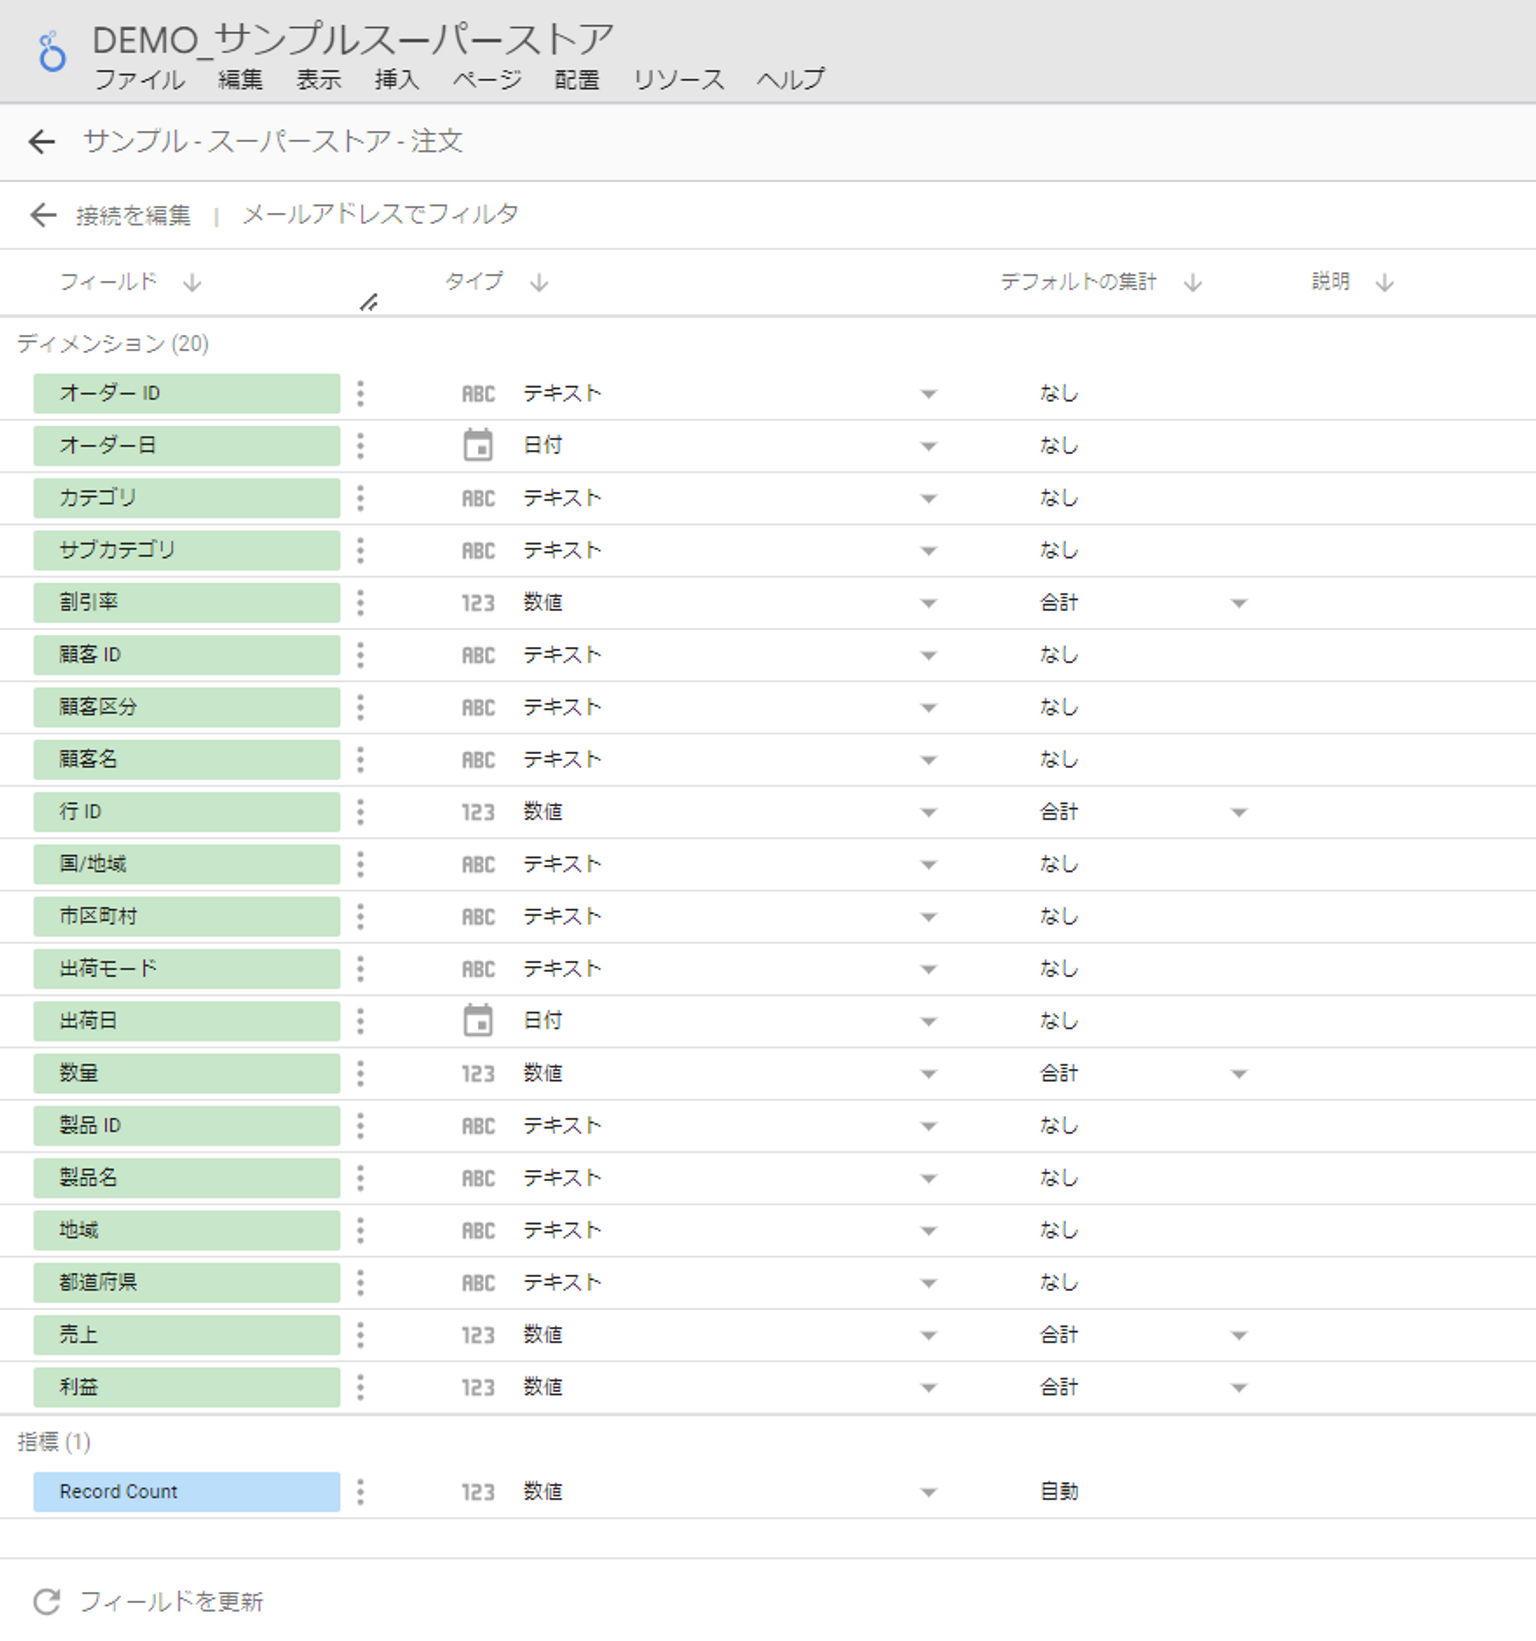Open the 表示 menu
This screenshot has width=1536, height=1641.
coord(319,80)
